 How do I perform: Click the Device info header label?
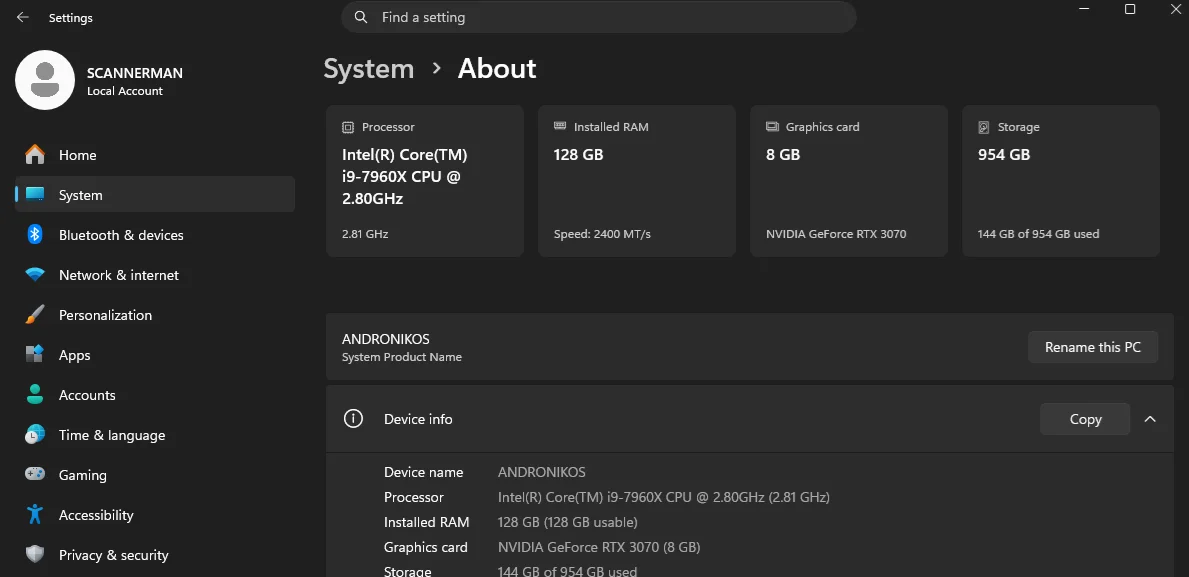tap(418, 419)
